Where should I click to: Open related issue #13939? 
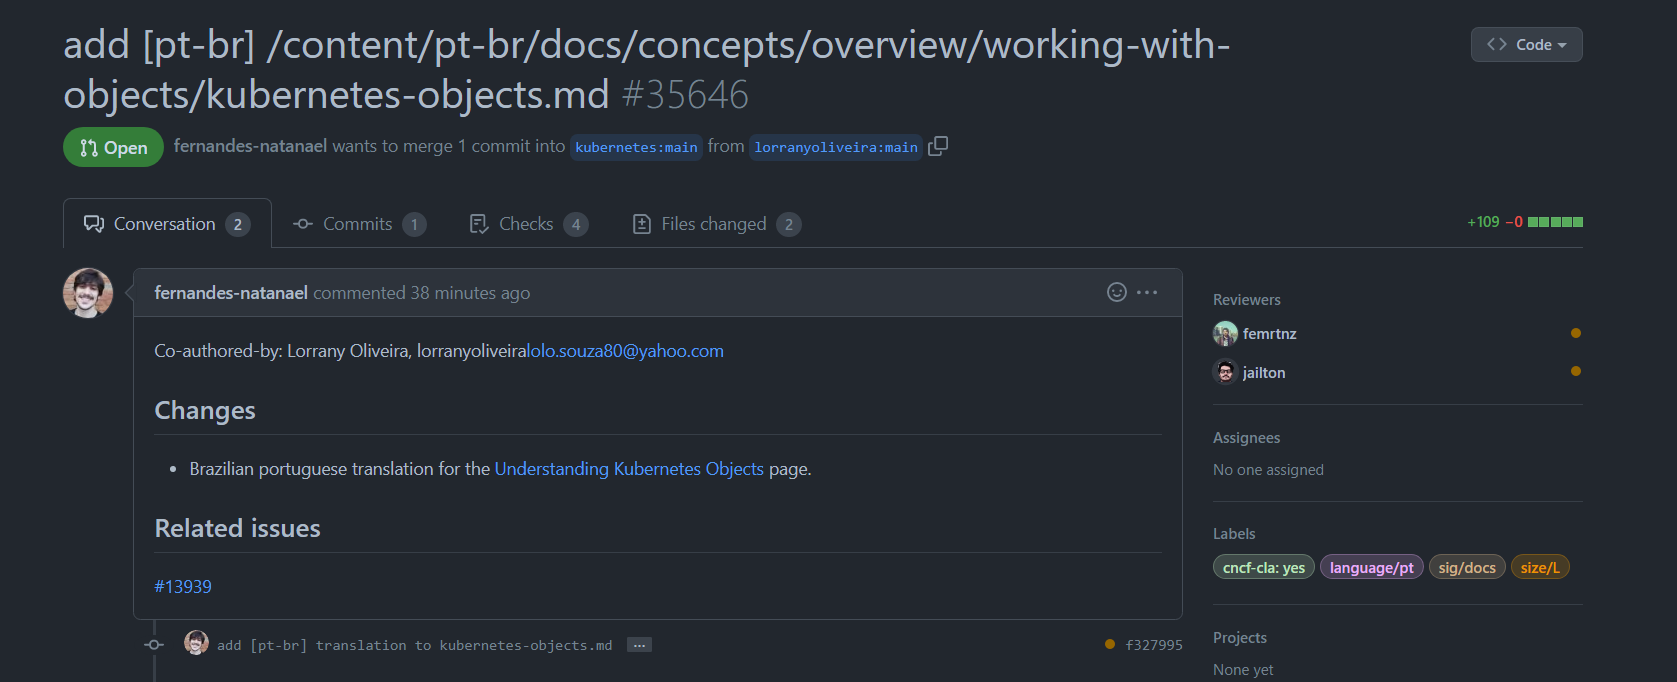pyautogui.click(x=183, y=587)
